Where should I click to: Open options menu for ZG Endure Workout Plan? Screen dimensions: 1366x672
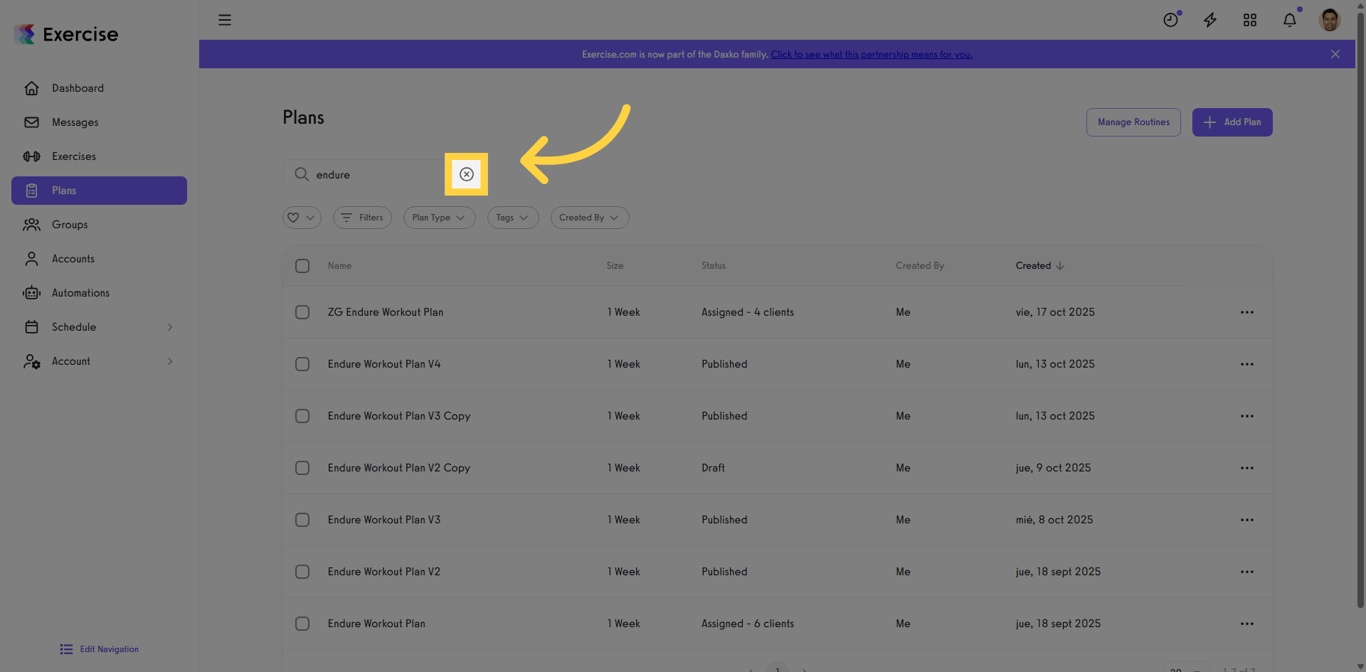1246,312
